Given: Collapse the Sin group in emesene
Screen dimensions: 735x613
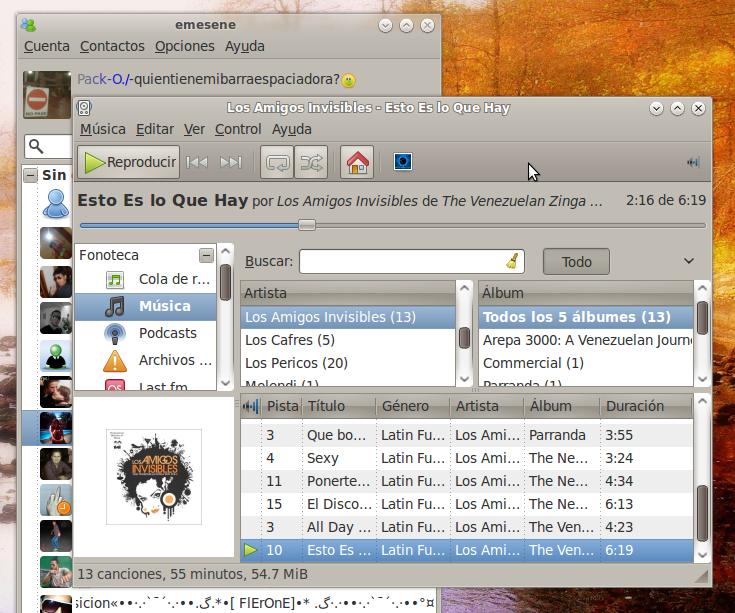Looking at the screenshot, I should [30, 175].
